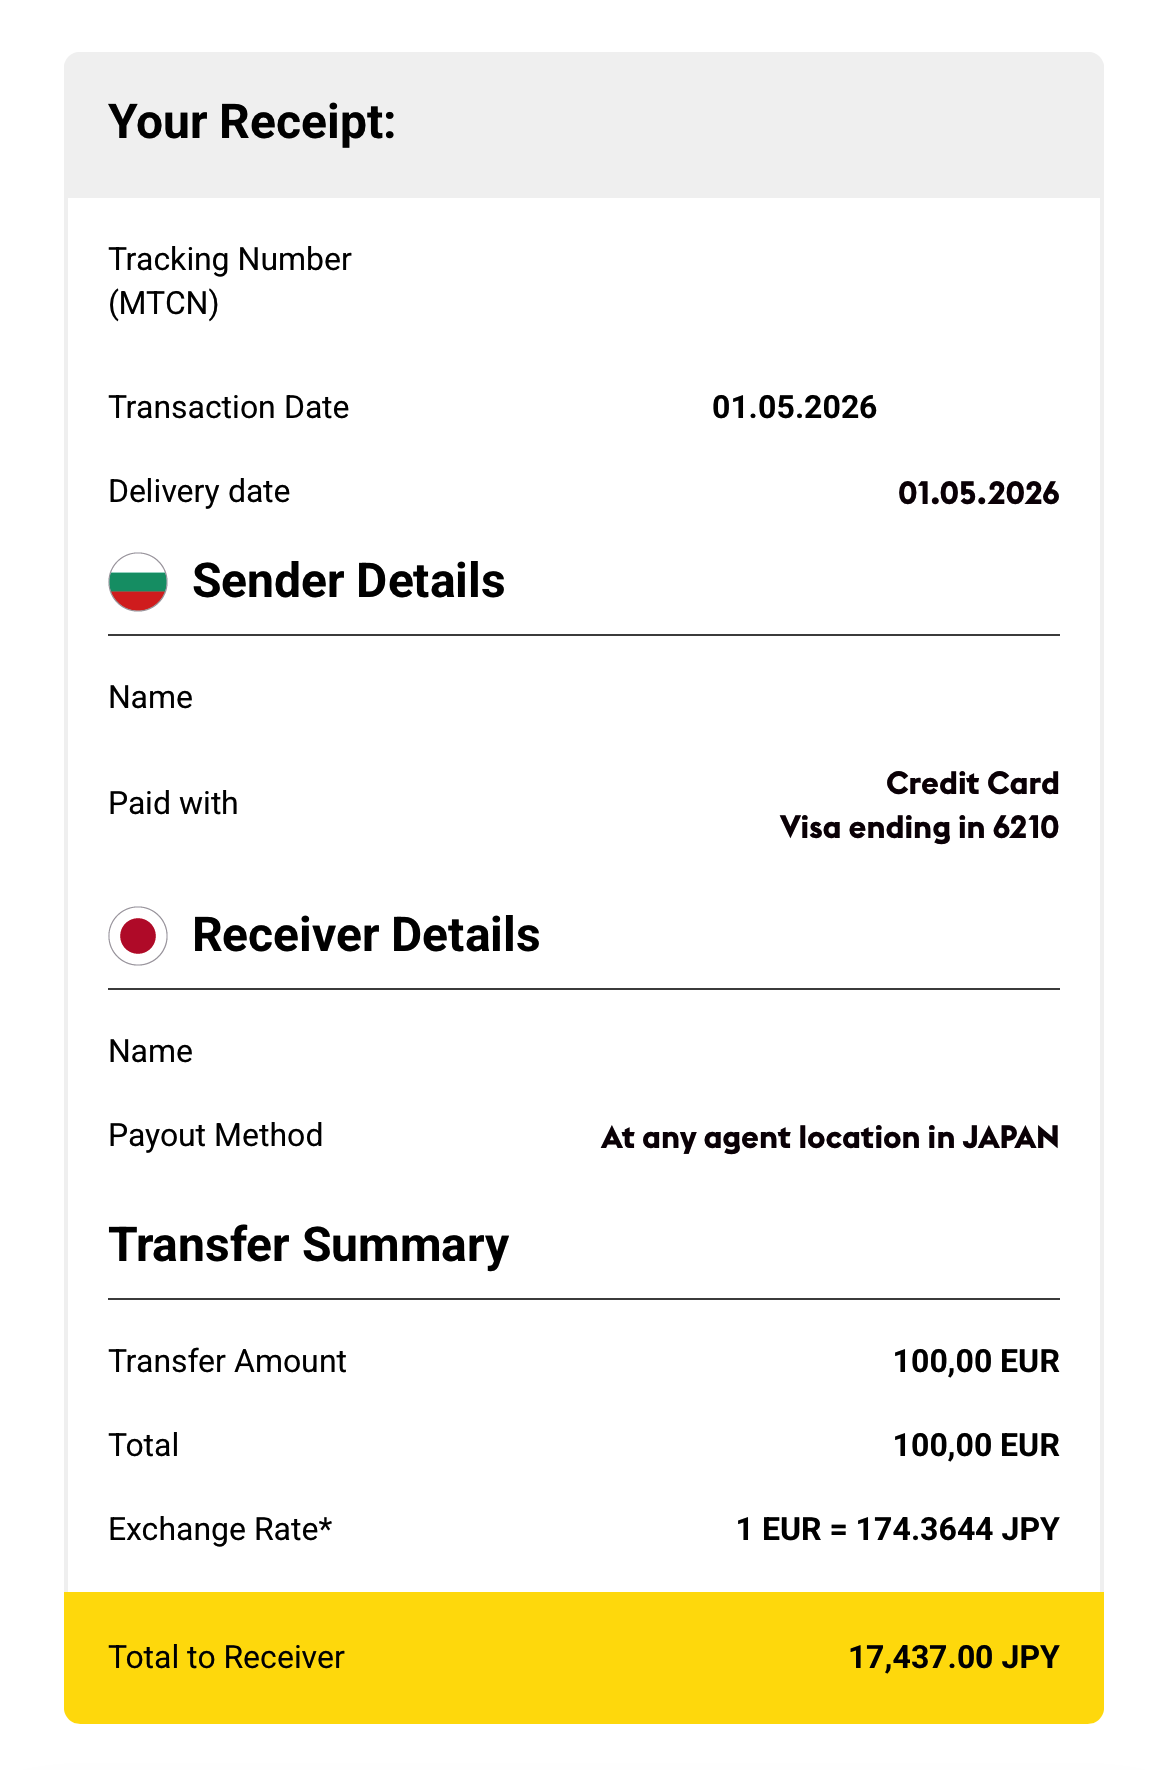
Task: Click Visa ending in 6210
Action: (919, 827)
